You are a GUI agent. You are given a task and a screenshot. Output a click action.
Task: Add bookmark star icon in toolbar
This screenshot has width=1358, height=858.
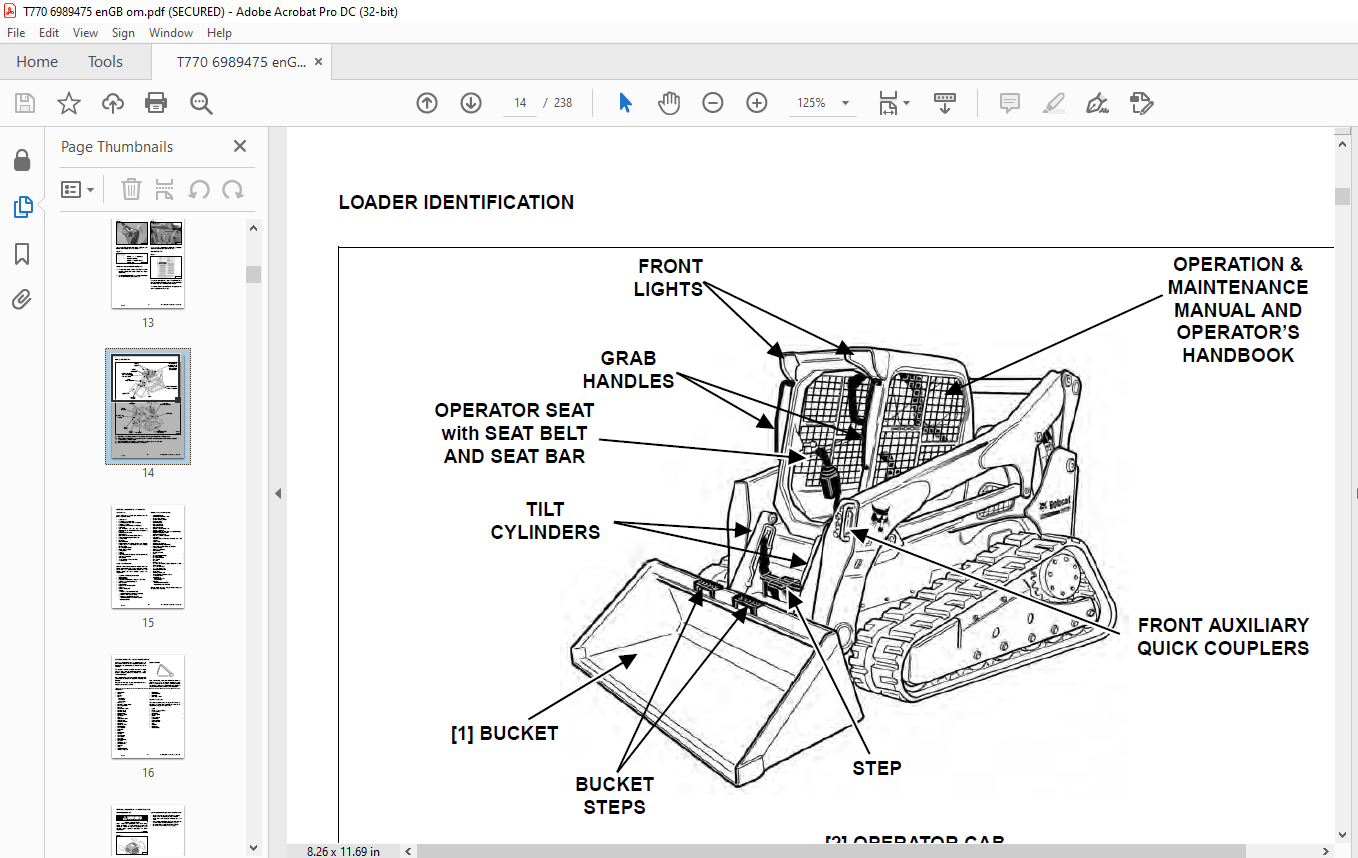68,103
